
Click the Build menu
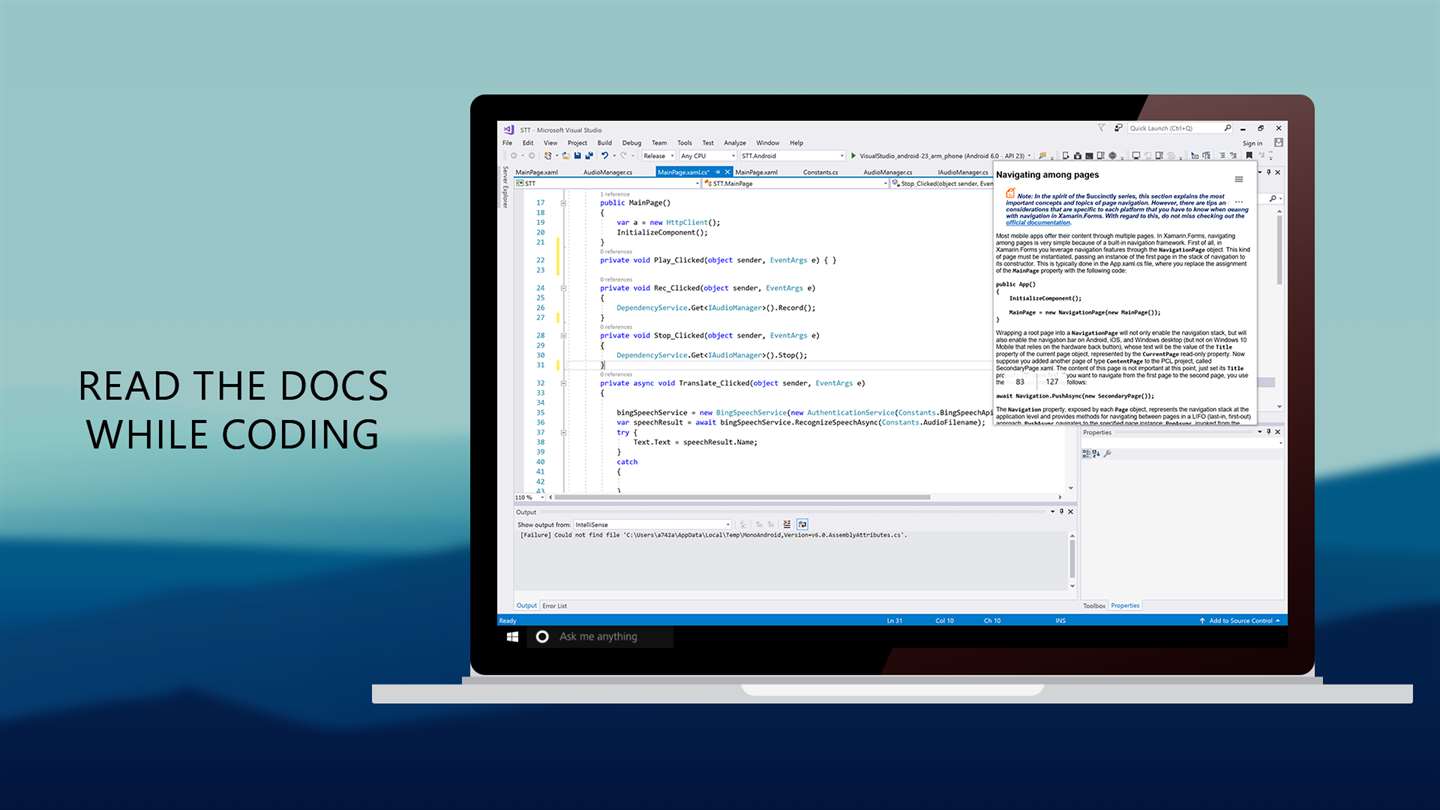tap(604, 143)
